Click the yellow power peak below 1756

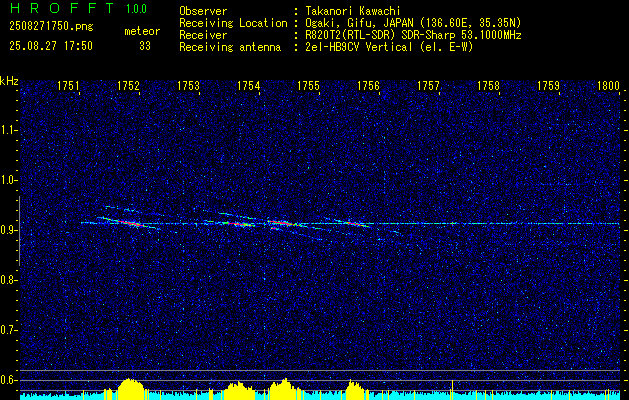(355, 390)
